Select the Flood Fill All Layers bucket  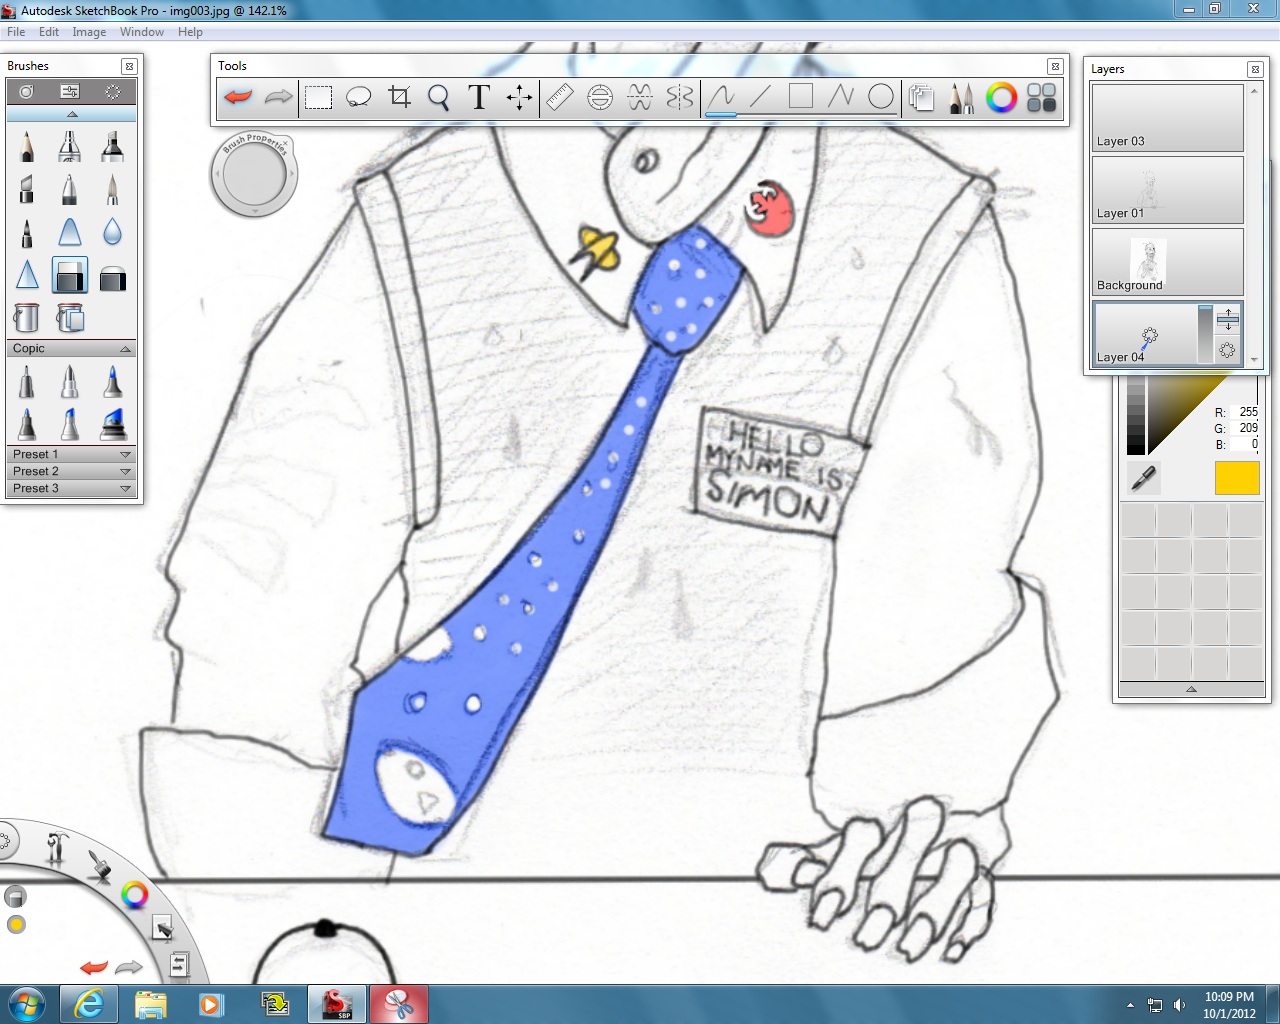click(70, 318)
